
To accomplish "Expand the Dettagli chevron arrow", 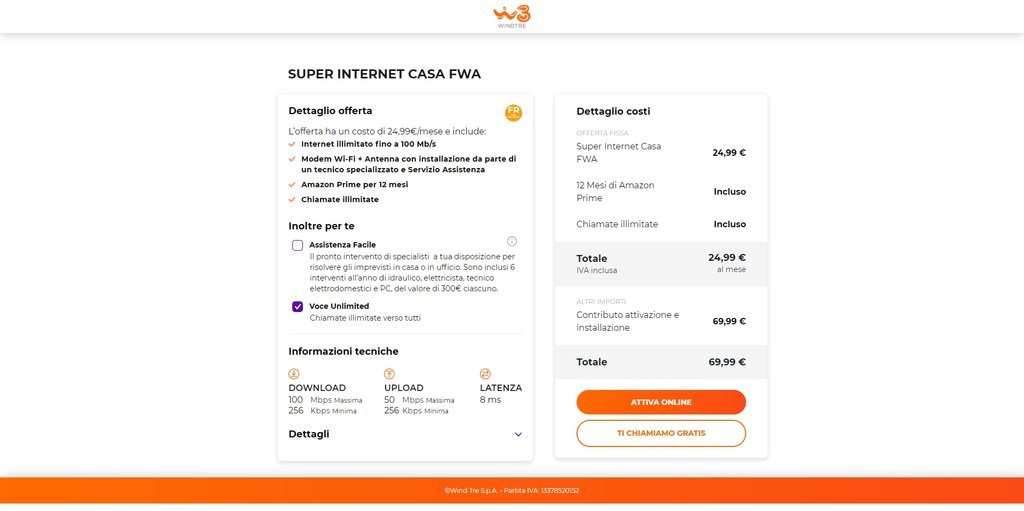I will (518, 435).
